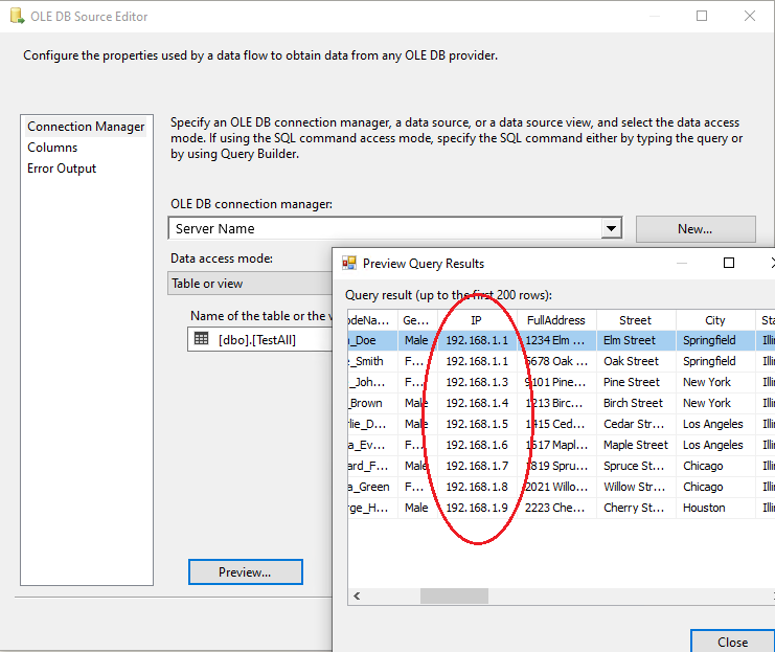
Task: Click the New... connection button
Action: click(x=695, y=229)
